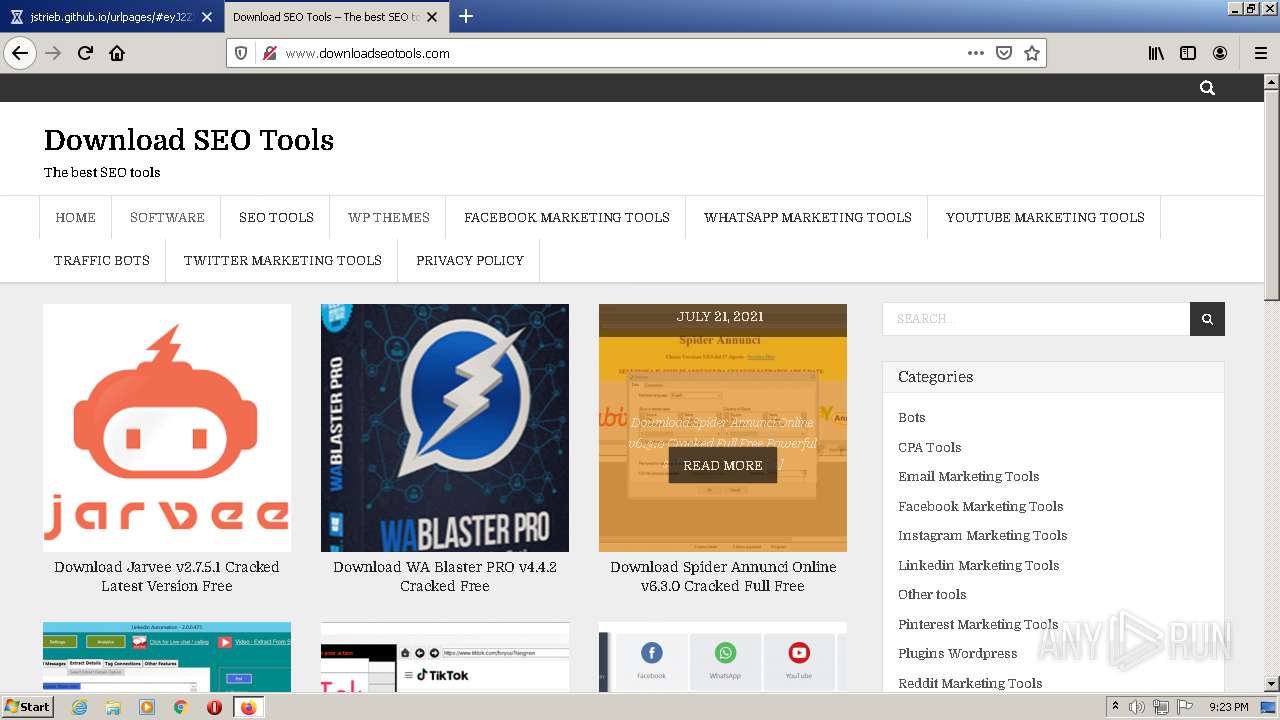Screen dimensions: 1280x720
Task: Open Download Spider Annunci Online v6.3.0 link
Action: [723, 576]
